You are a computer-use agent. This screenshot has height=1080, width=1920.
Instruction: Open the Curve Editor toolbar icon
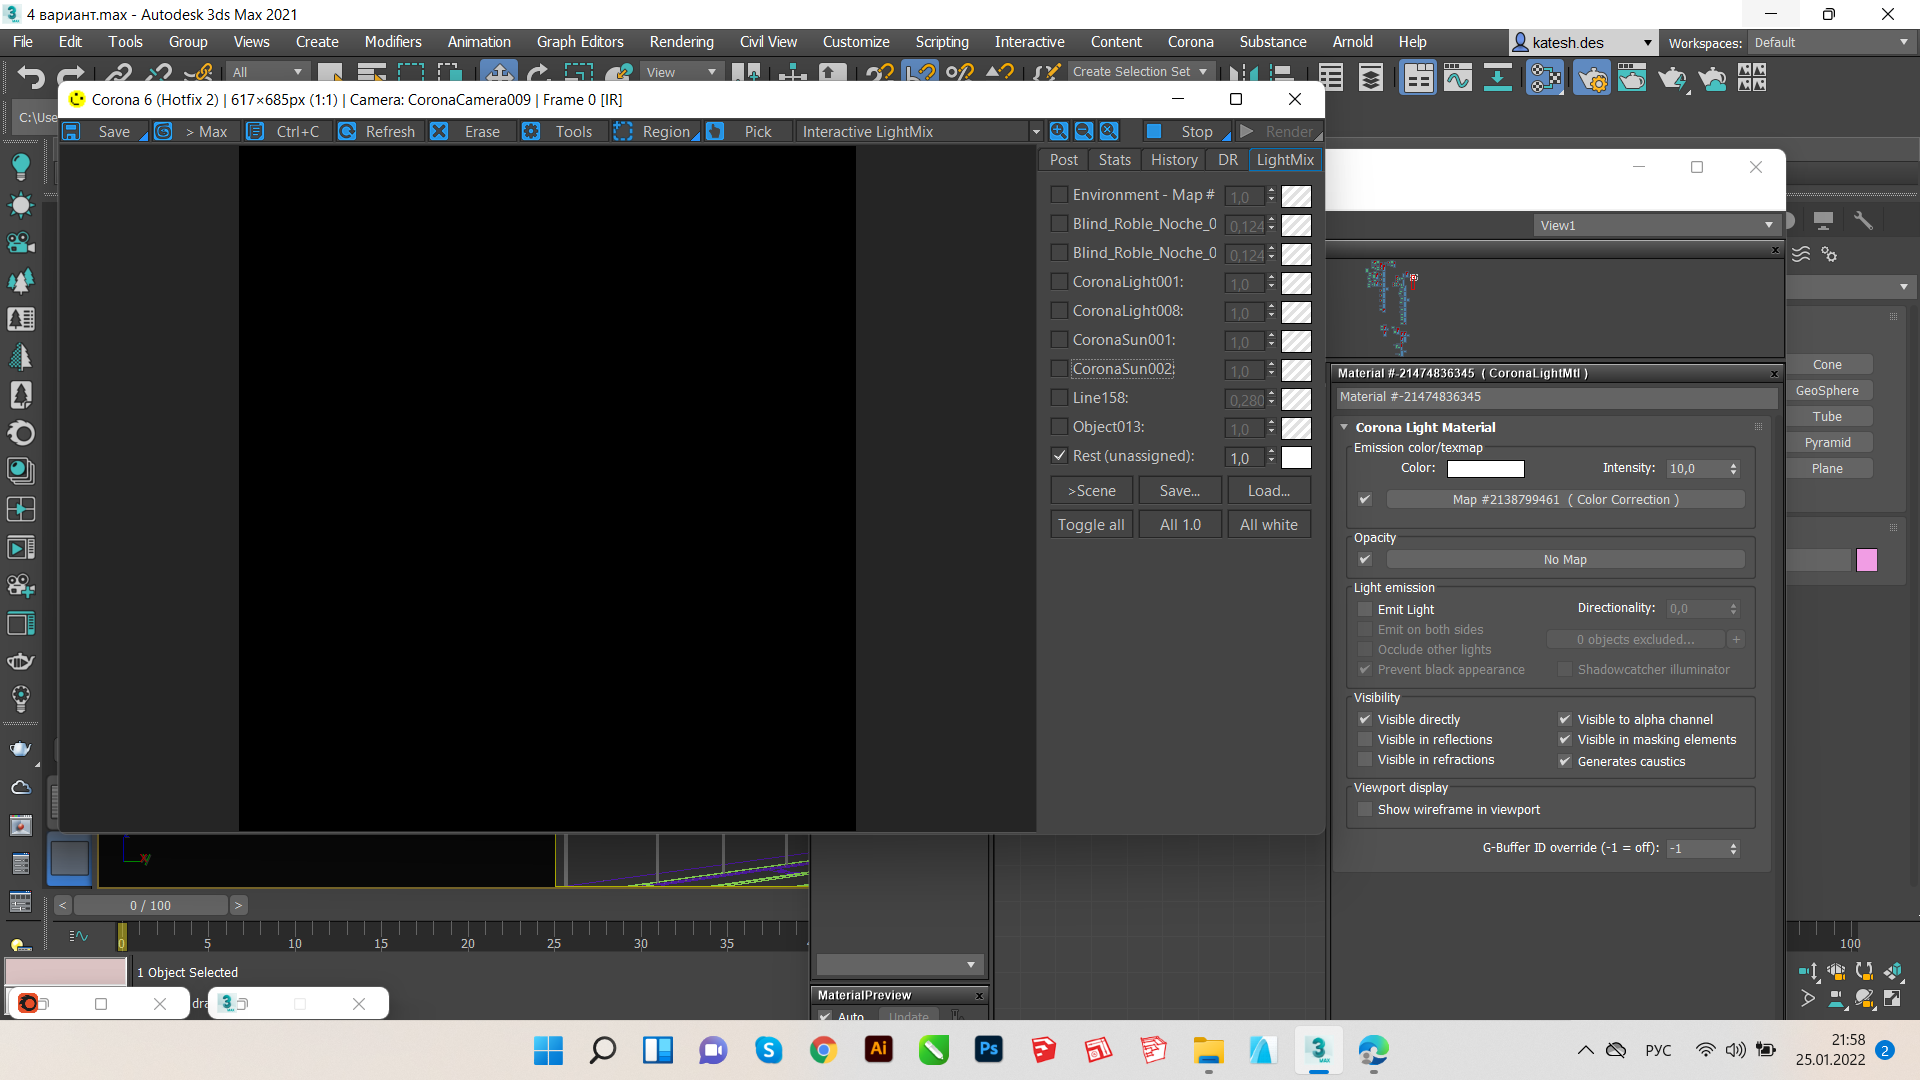click(1457, 77)
